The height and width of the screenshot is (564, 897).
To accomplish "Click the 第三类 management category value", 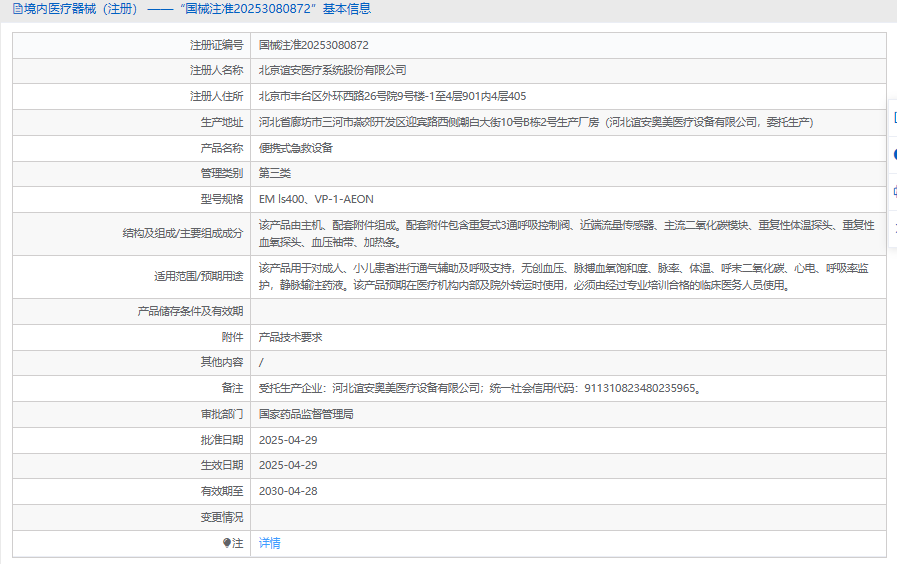I will [275, 173].
